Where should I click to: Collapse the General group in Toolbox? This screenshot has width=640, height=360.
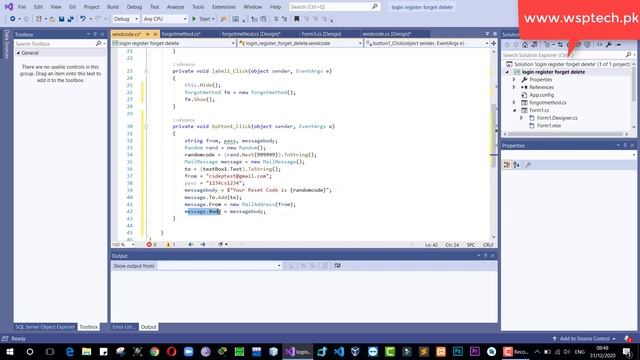pos(18,53)
